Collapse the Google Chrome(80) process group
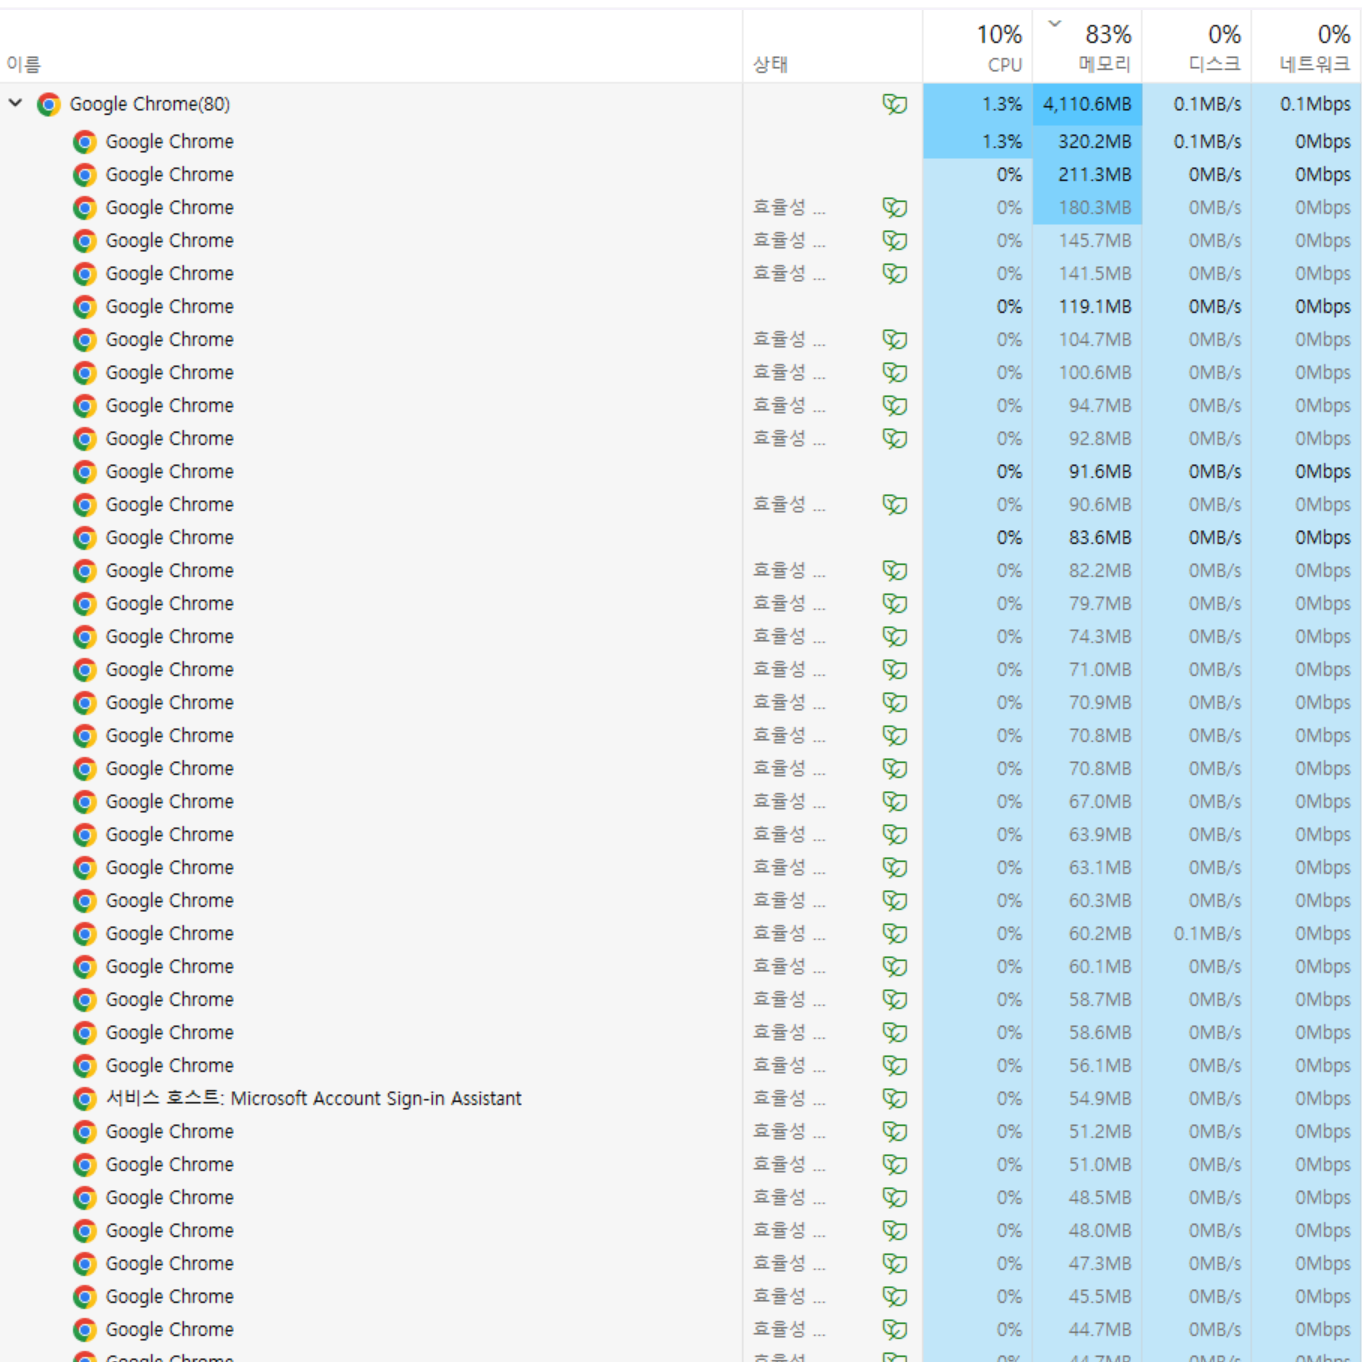The width and height of the screenshot is (1362, 1362). coord(15,103)
